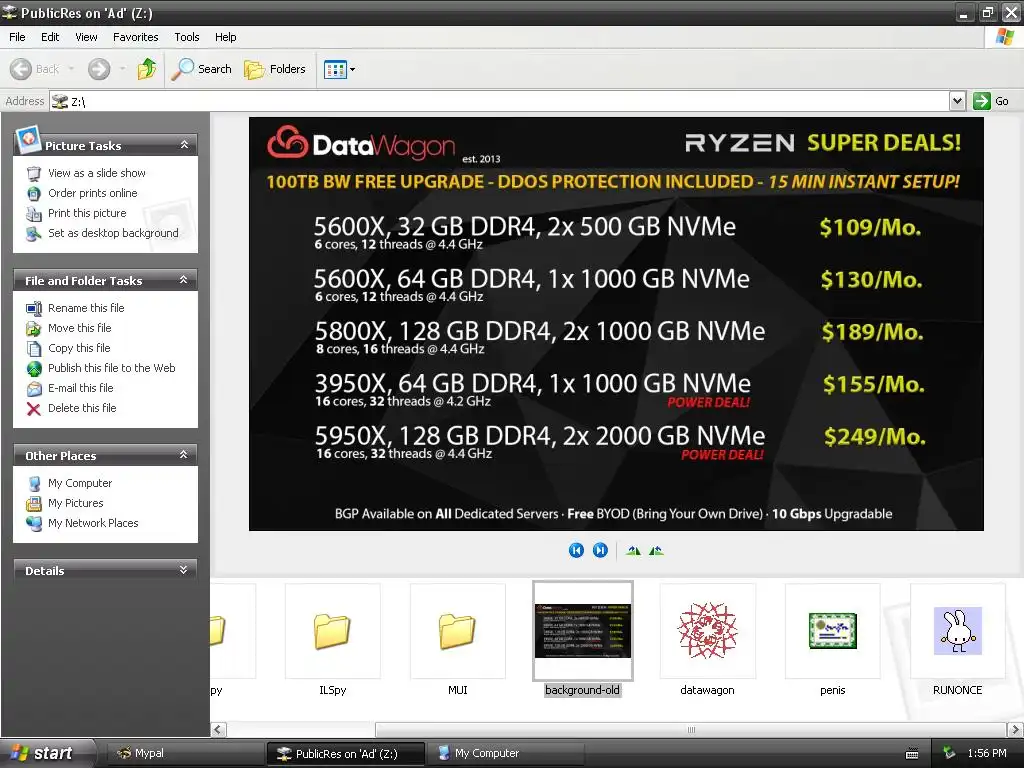The image size is (1024, 768).
Task: Open the Tools menu
Action: click(186, 37)
